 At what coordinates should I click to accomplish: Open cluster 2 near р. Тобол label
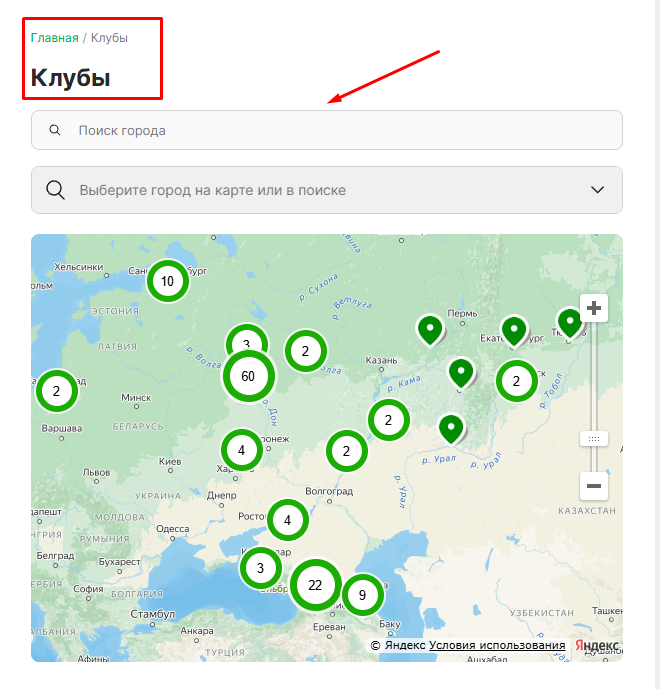(x=517, y=381)
